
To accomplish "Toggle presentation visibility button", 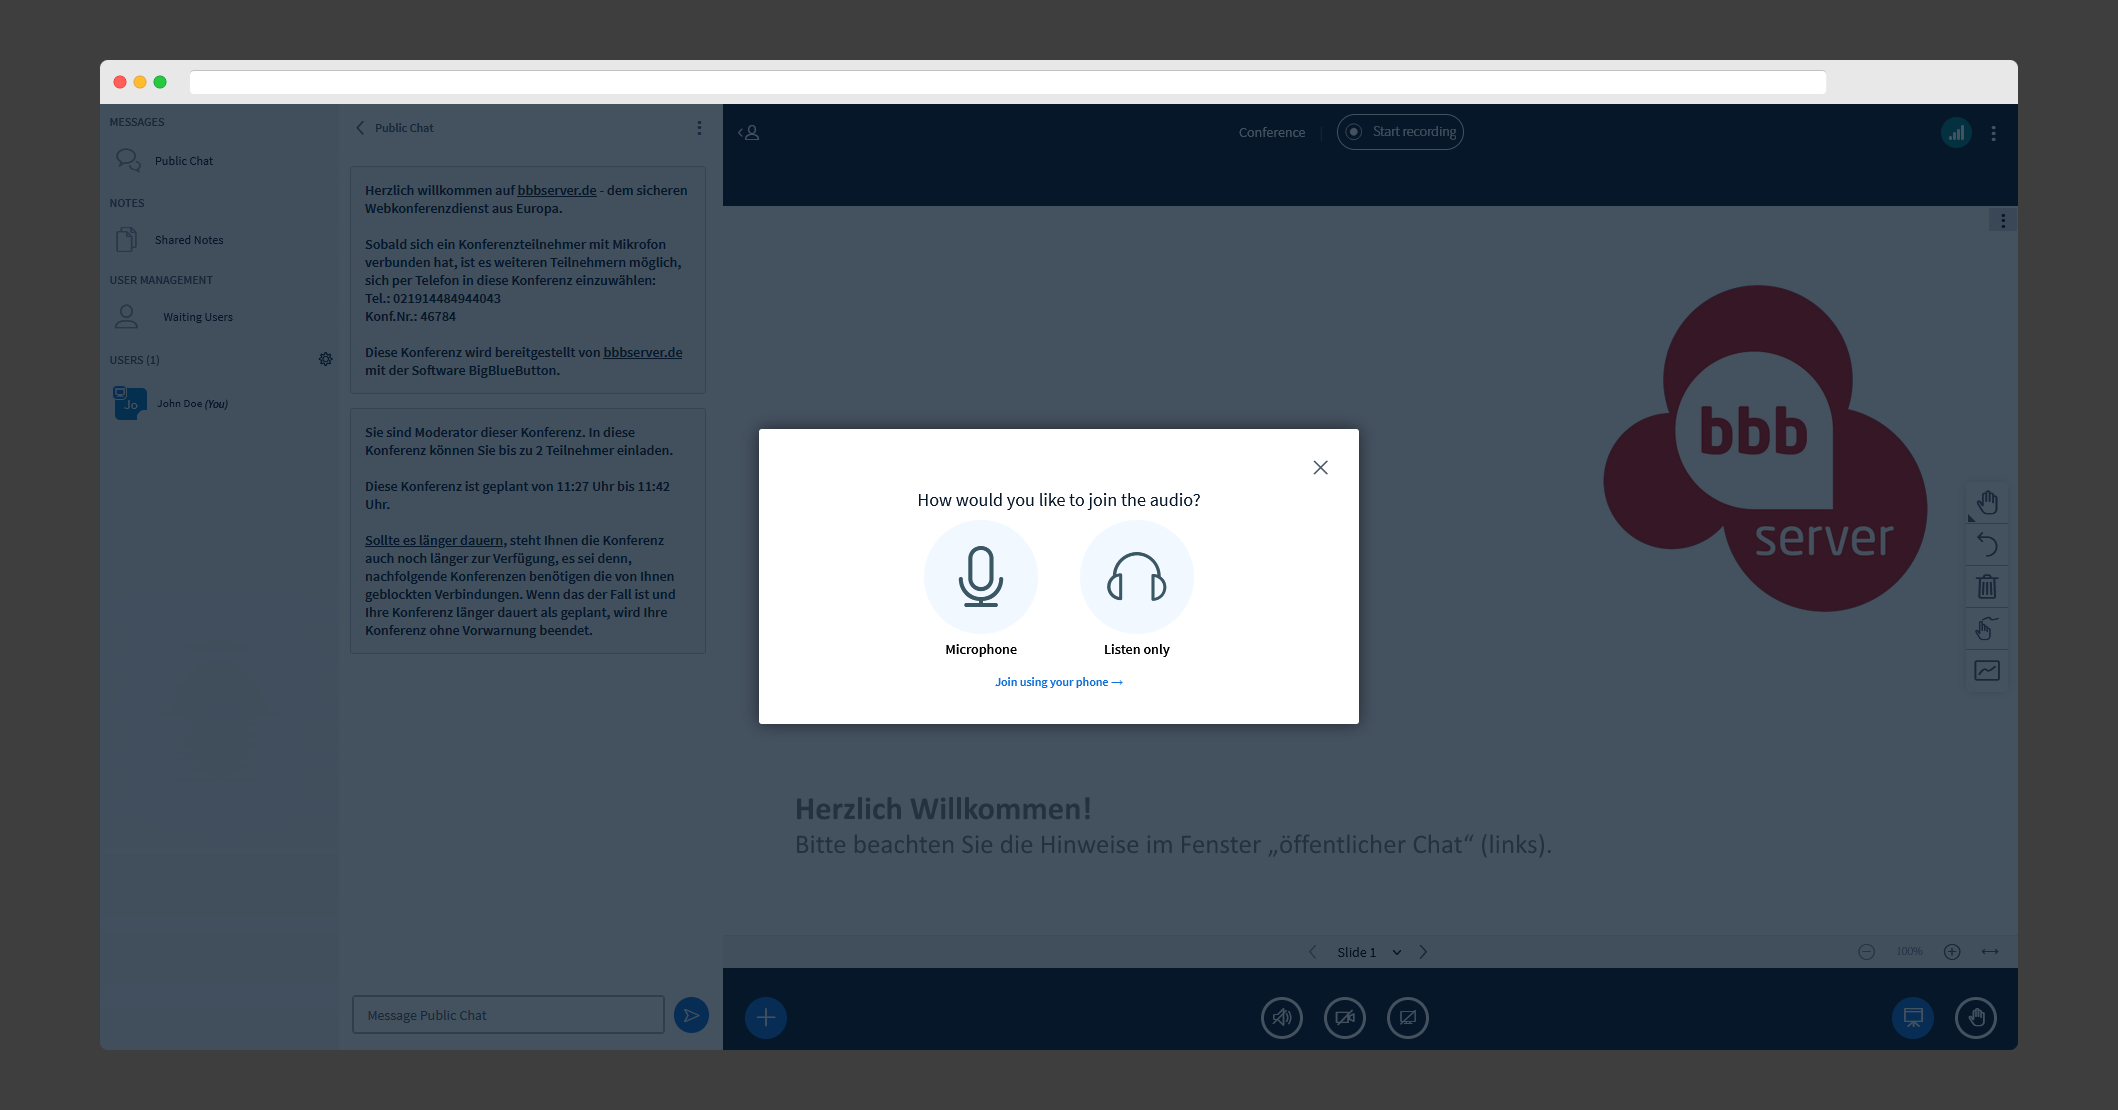I will (1913, 1018).
